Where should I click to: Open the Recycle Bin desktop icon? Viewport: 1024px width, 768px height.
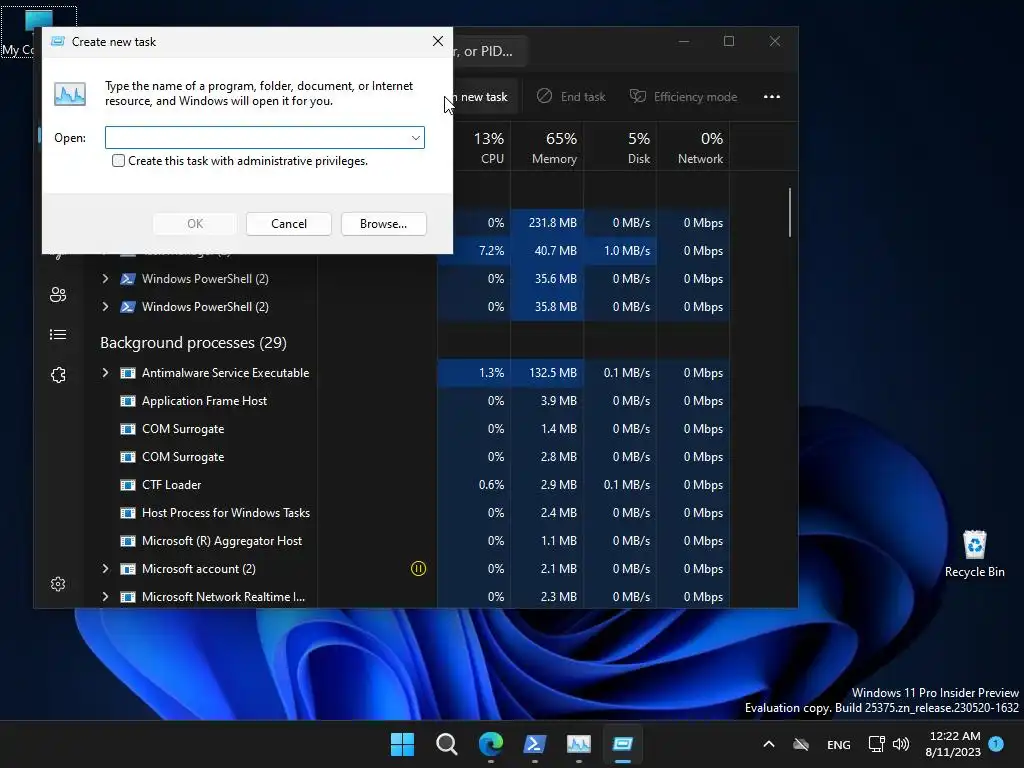(x=974, y=554)
